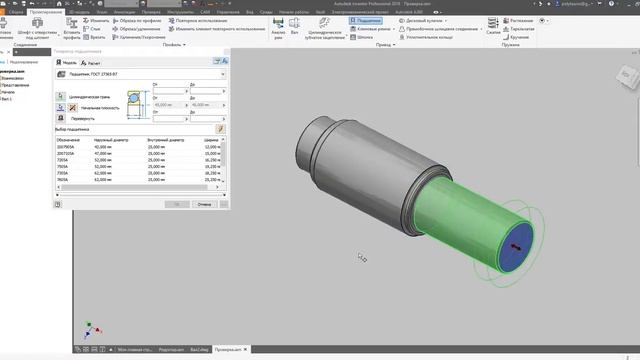Click the bearing table horizontal scrollbar

pos(134,187)
